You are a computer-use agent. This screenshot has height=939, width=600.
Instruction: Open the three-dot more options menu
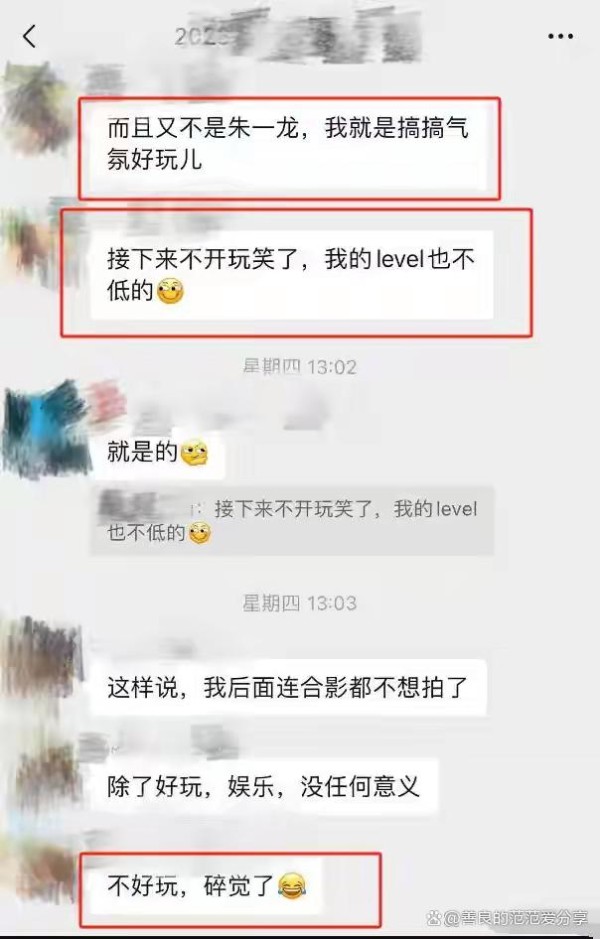[x=560, y=37]
